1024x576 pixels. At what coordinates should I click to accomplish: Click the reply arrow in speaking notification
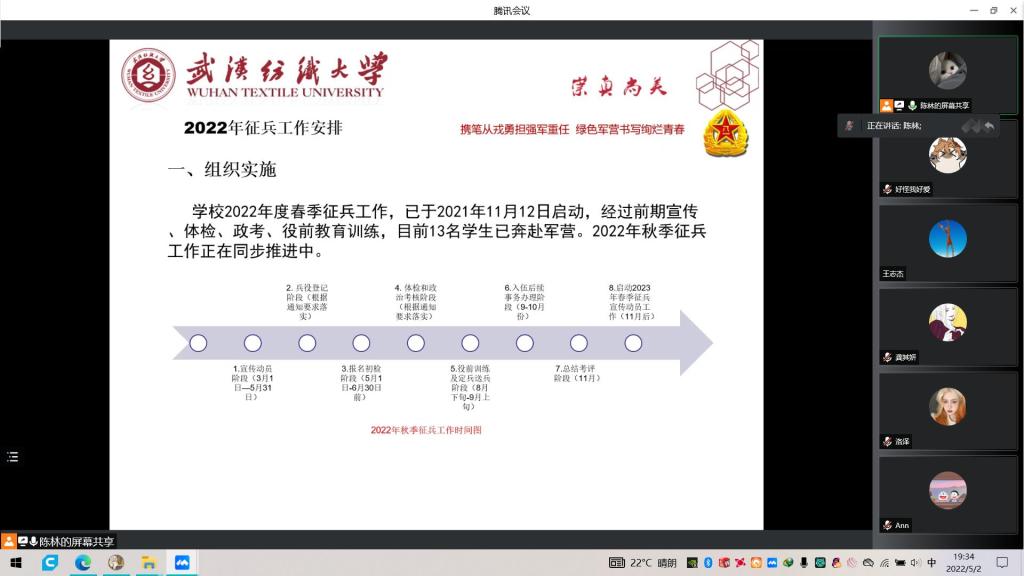(x=989, y=126)
